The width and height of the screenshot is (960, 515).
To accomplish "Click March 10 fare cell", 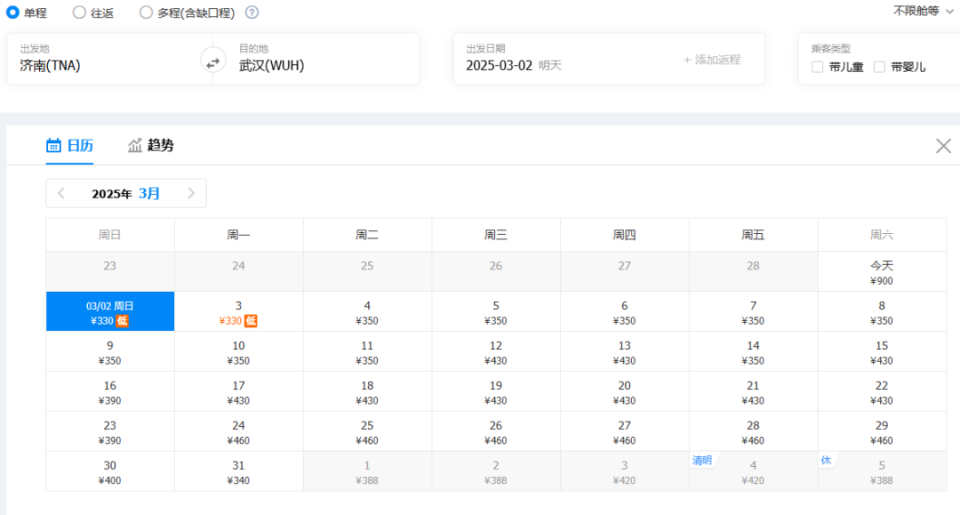I will click(239, 352).
